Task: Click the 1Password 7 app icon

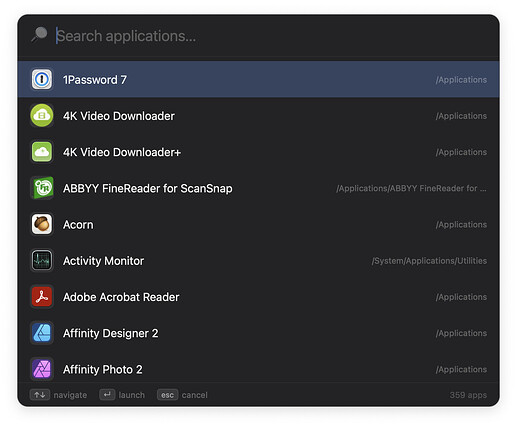Action: pyautogui.click(x=42, y=79)
